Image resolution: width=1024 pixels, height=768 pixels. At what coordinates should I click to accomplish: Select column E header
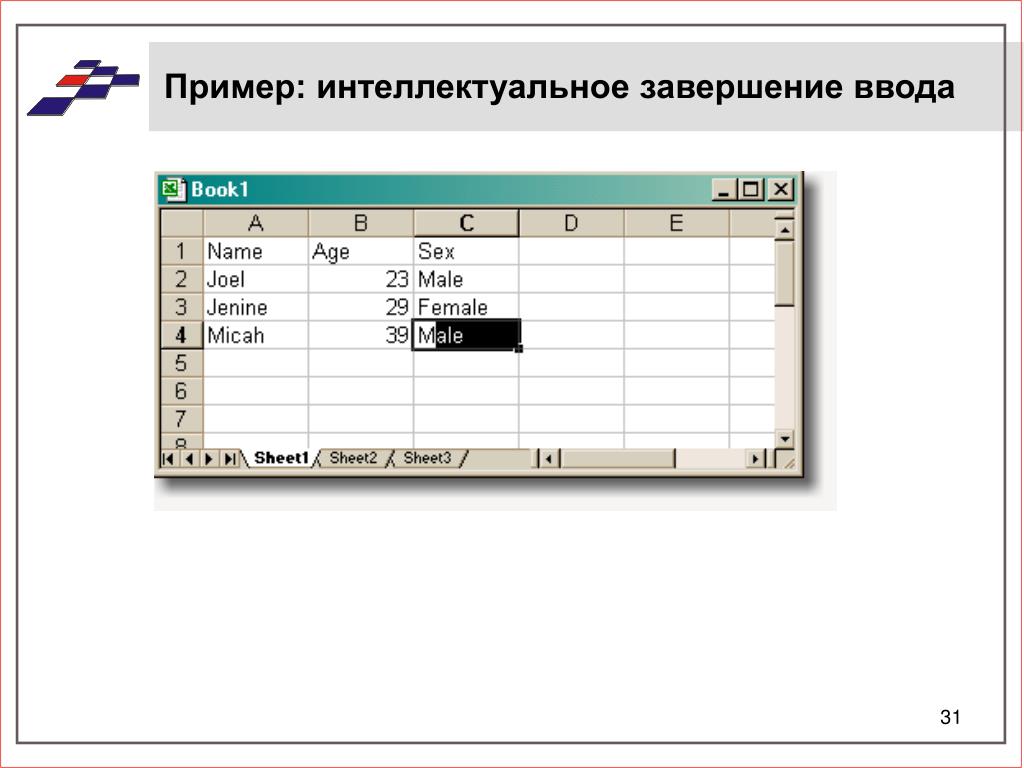point(677,223)
